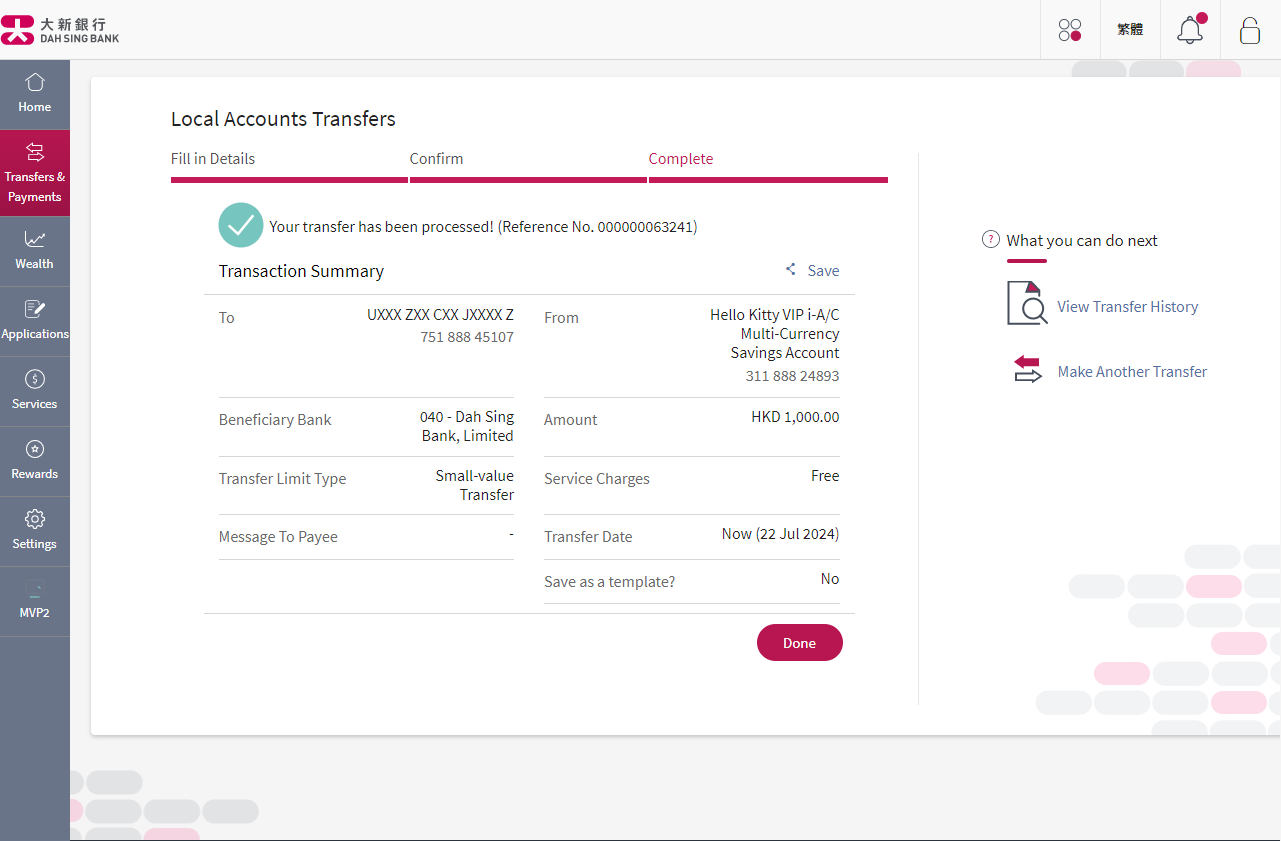Screen dimensions: 1281x841
Task: Click the Small-value Transfer value
Action: point(474,485)
